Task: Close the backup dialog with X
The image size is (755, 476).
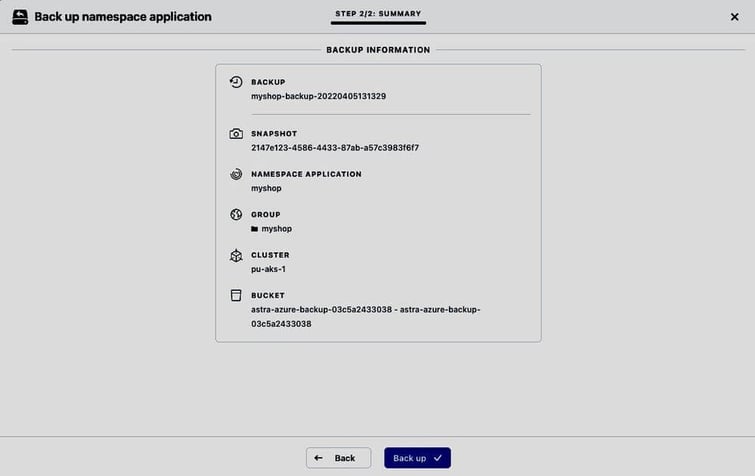Action: coord(735,17)
